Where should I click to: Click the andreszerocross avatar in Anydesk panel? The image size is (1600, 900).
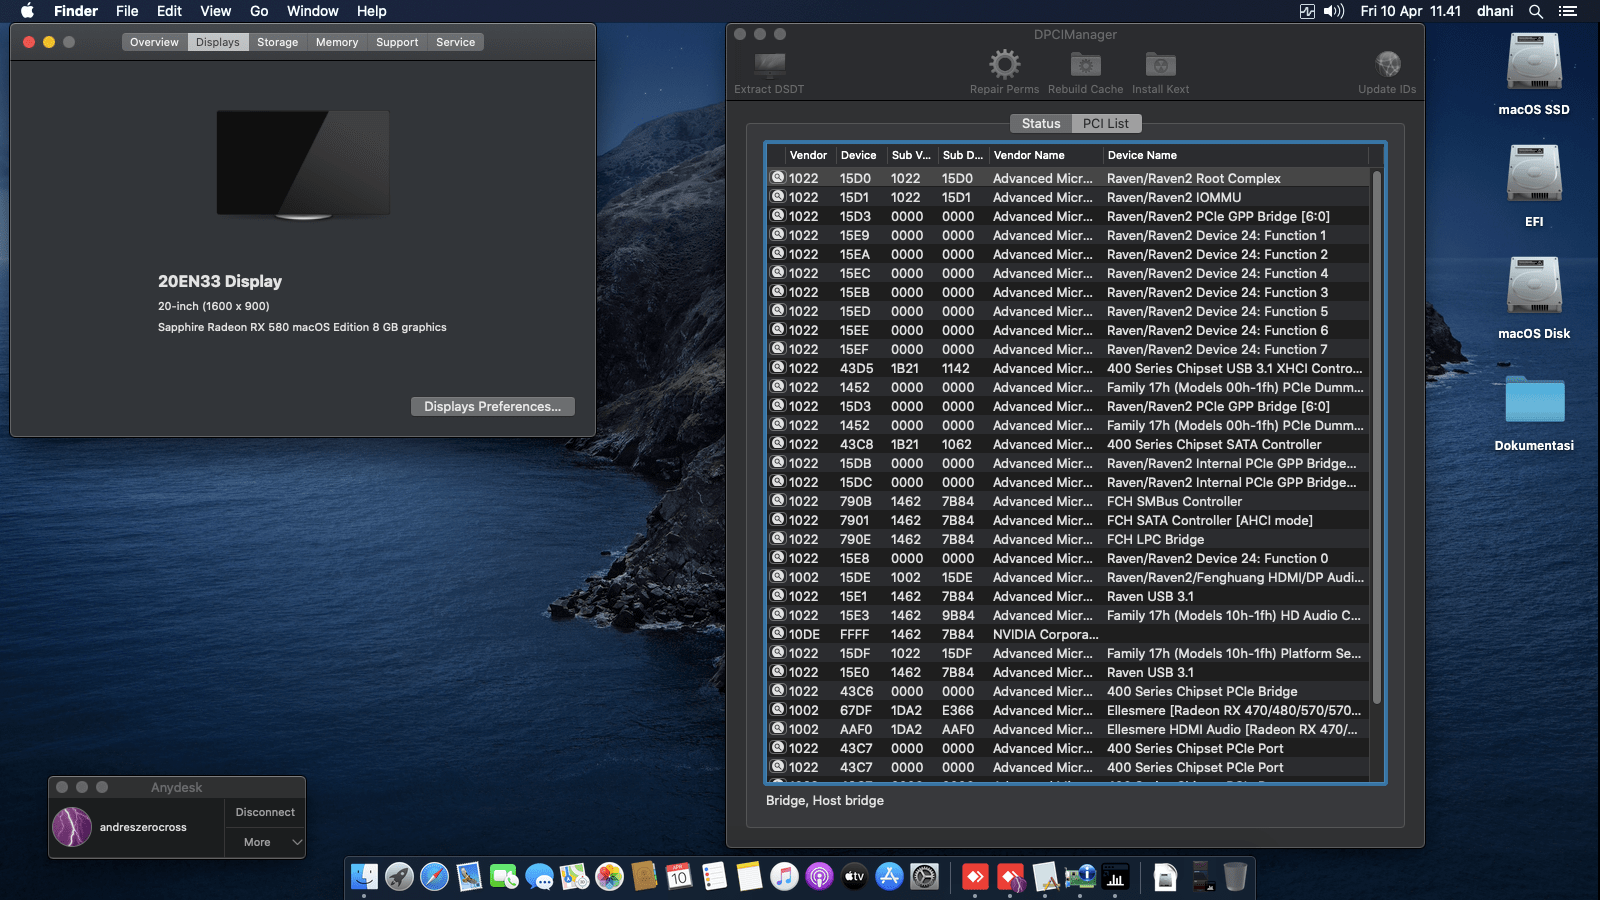pos(72,827)
